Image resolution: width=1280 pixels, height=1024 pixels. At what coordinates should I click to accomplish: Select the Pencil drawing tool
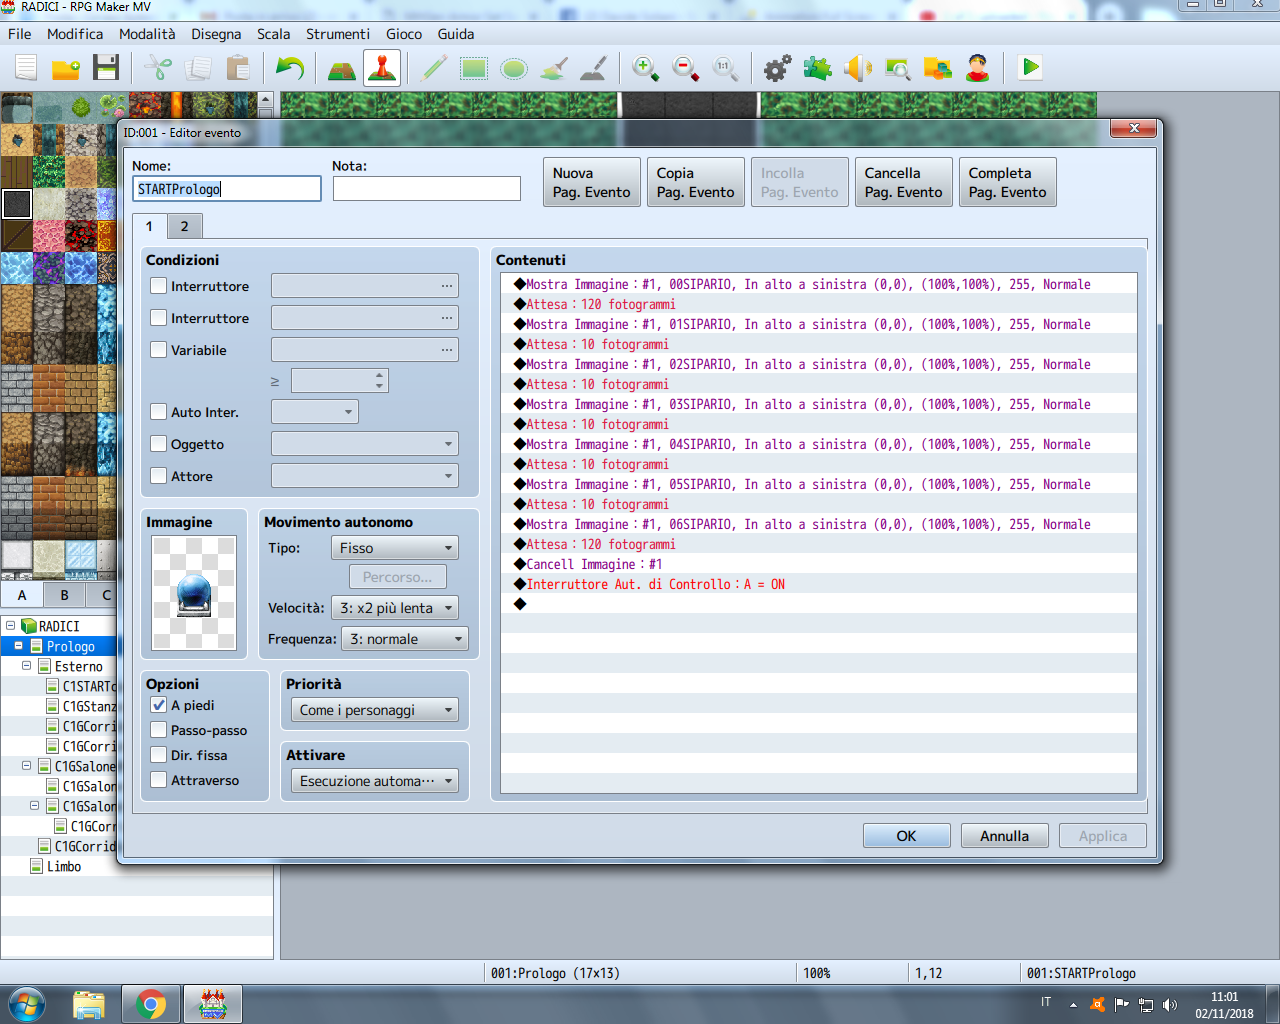tap(434, 68)
